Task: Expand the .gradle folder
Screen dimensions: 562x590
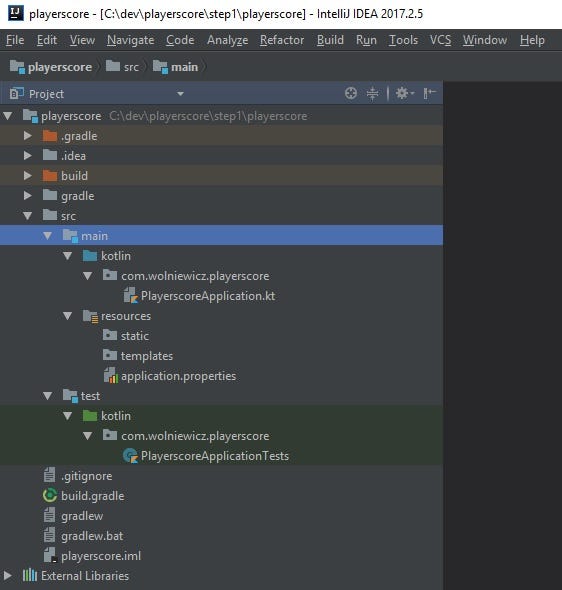Action: [27, 136]
